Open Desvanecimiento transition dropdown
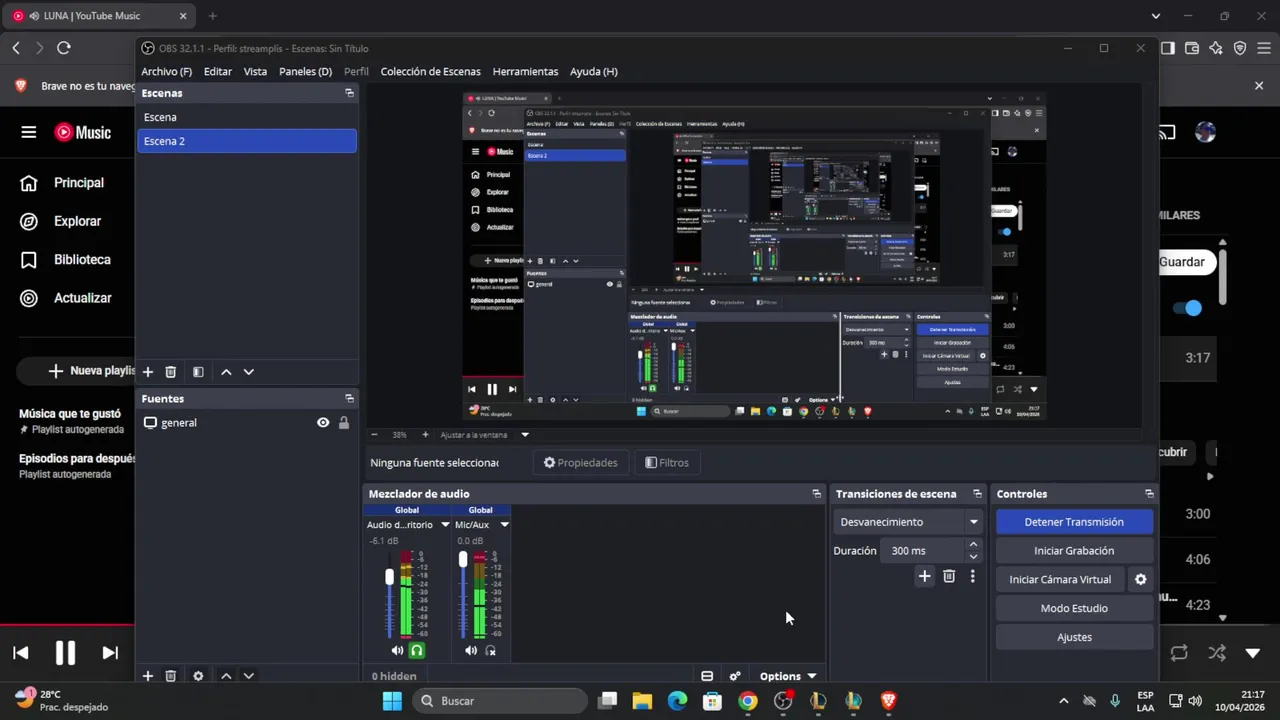The image size is (1280, 720). click(910, 522)
